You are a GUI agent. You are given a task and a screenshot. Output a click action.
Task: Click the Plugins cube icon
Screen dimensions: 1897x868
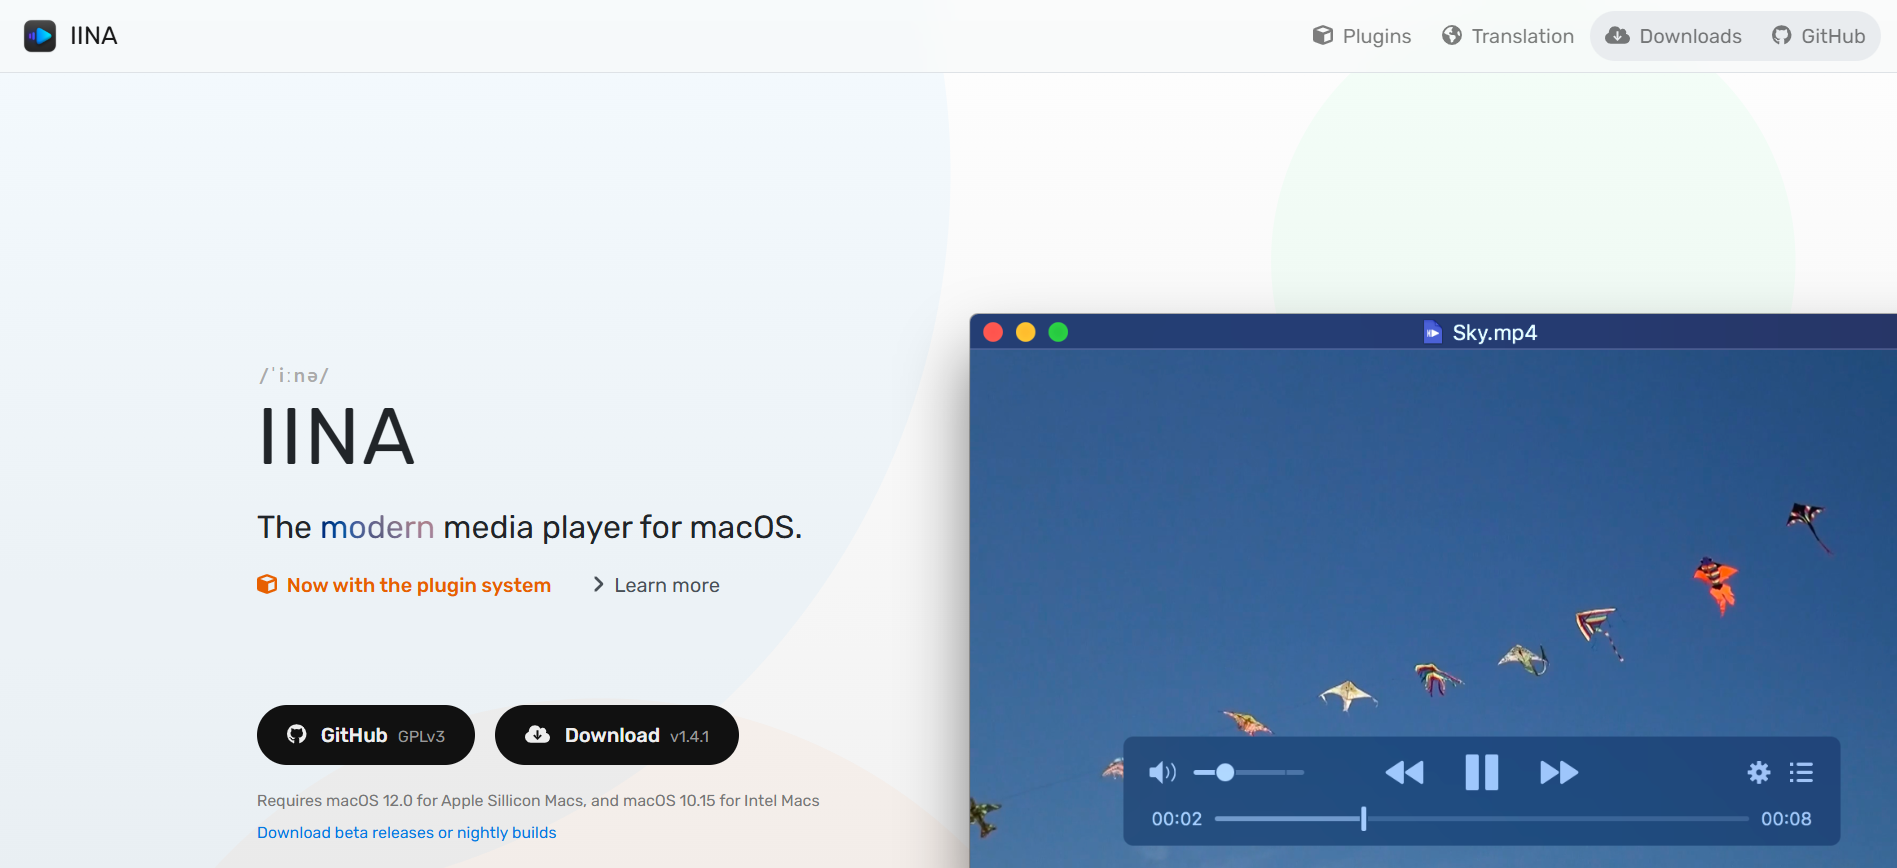click(1323, 36)
